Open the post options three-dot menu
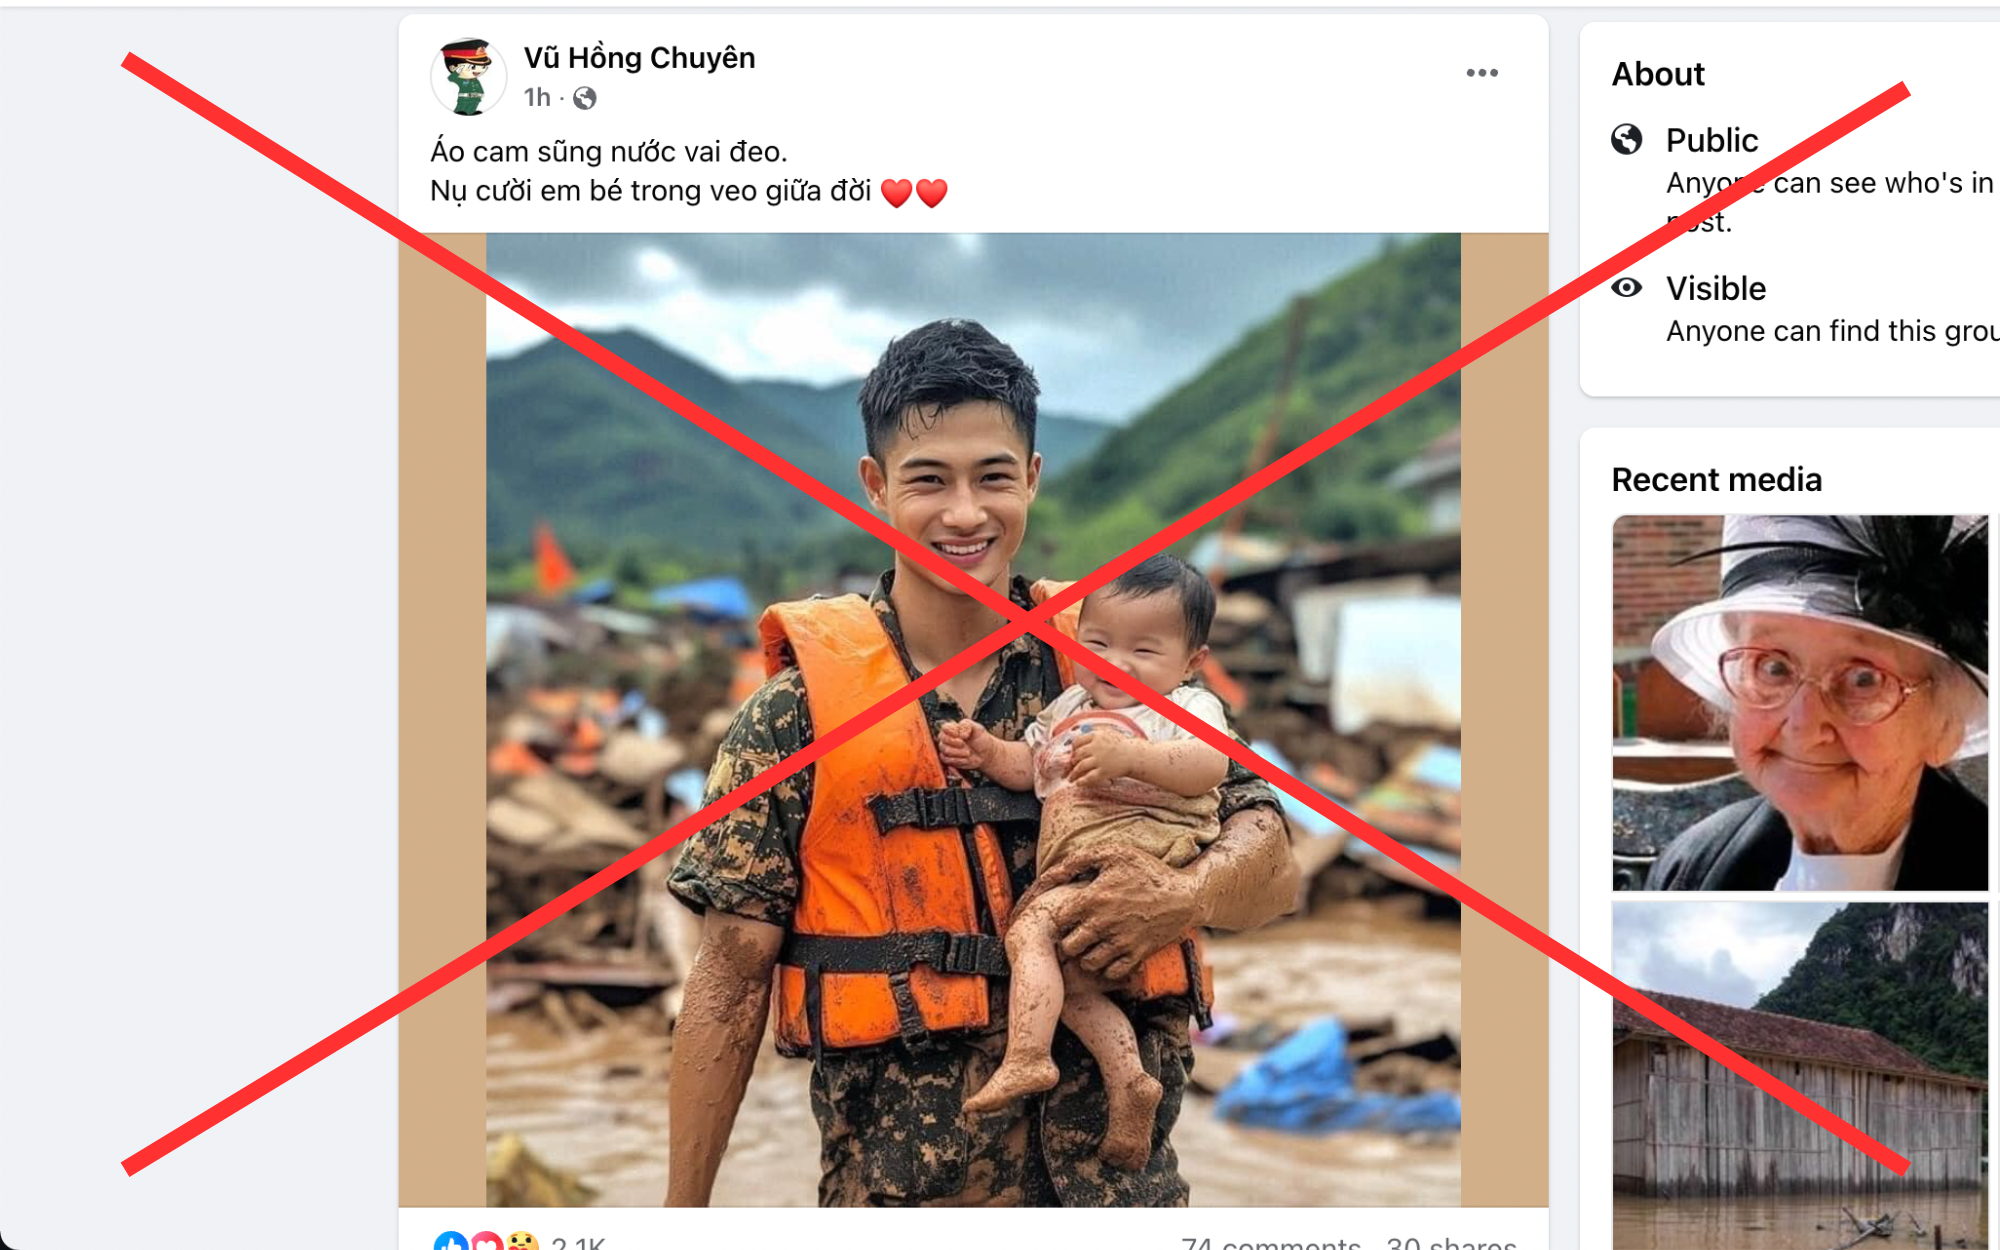 coord(1481,73)
